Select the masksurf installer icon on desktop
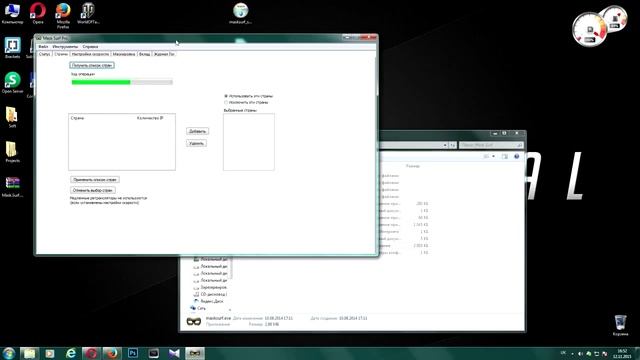Screen dimensions: 640x360 point(240,13)
